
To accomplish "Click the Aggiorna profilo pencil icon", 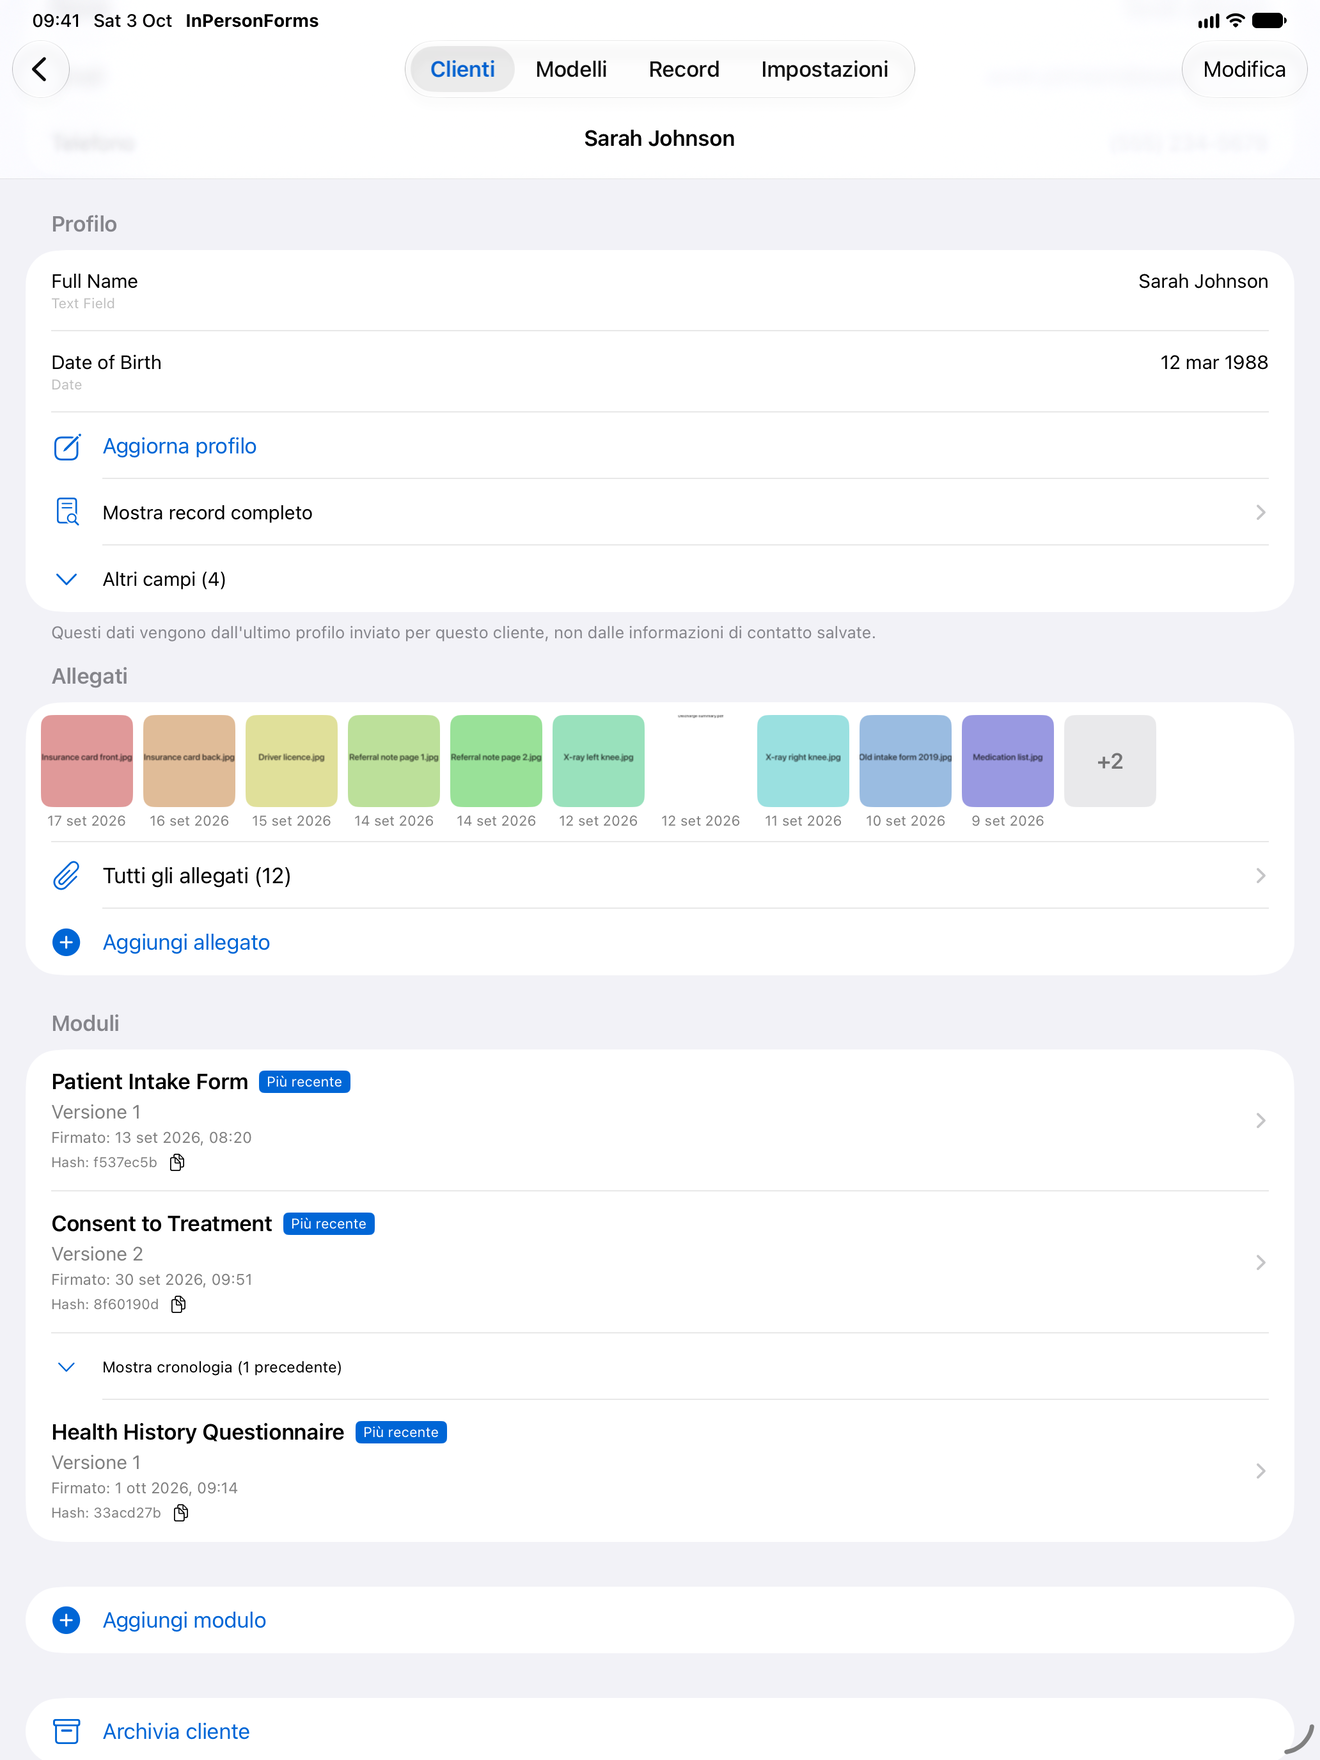I will click(67, 447).
